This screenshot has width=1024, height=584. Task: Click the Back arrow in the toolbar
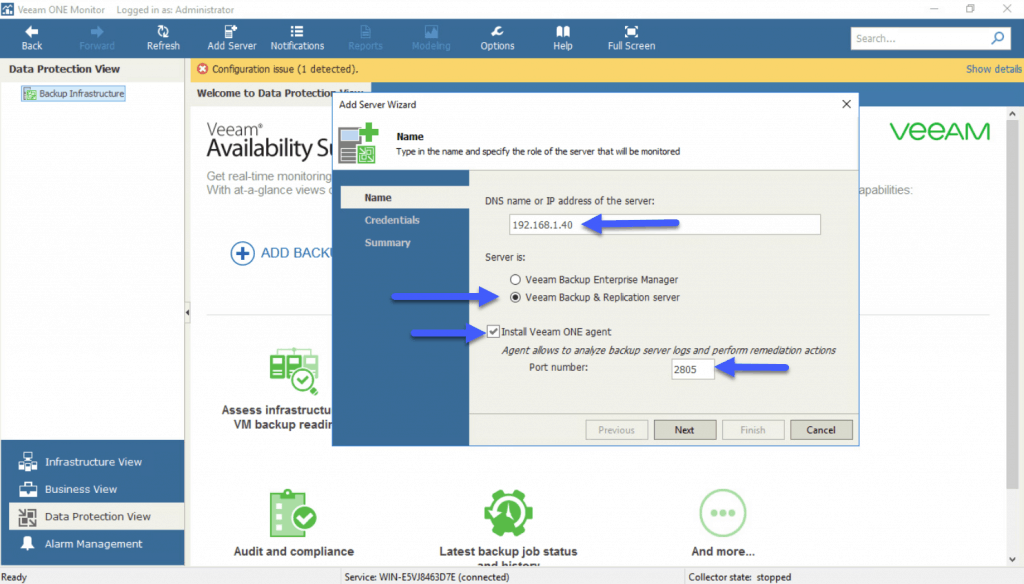32,33
